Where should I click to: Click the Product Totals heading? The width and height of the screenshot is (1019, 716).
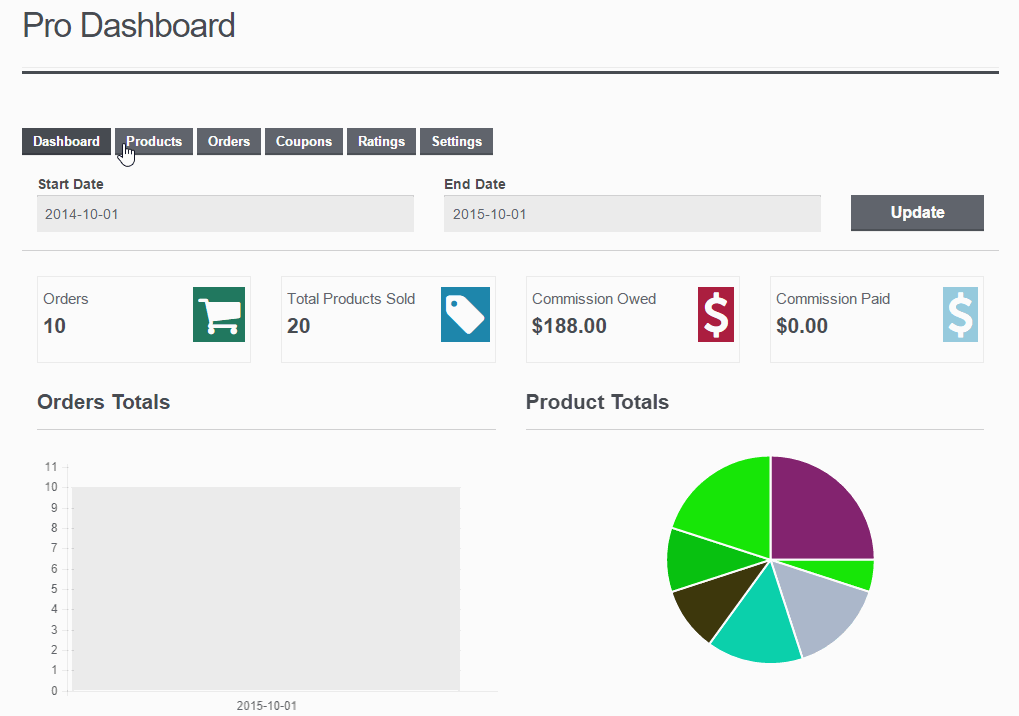(597, 402)
